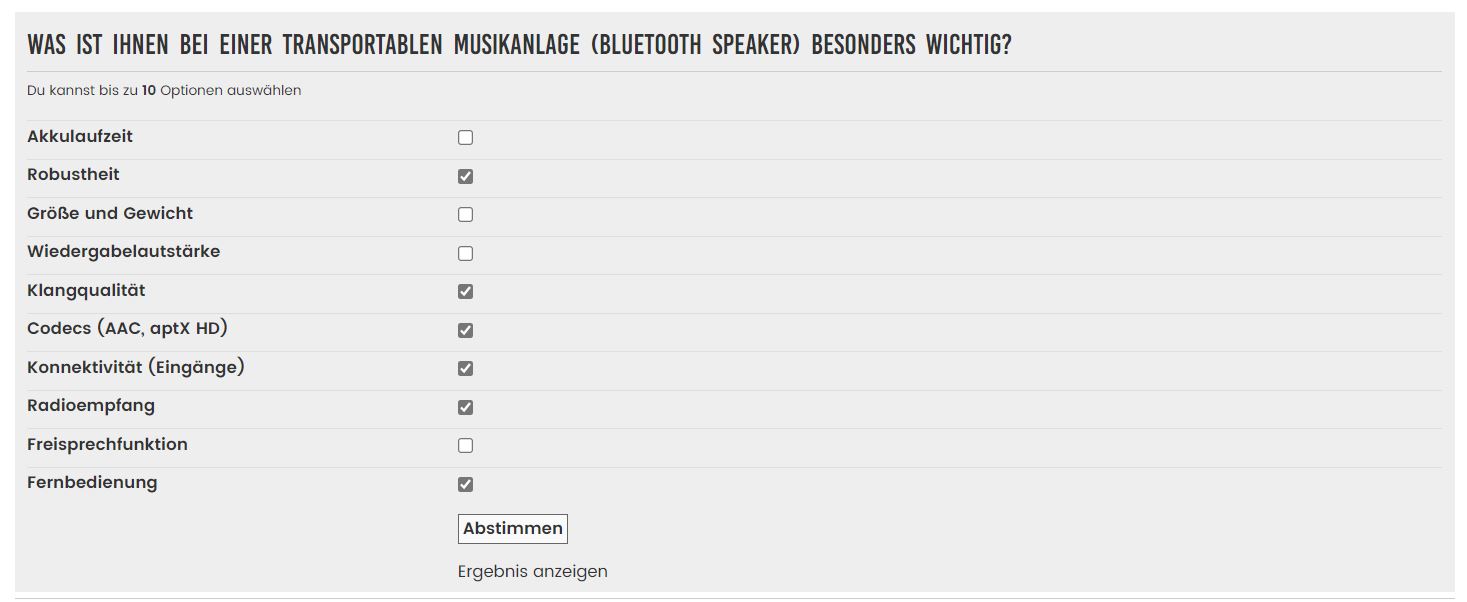Click the Radioempfang label text
Image resolution: width=1467 pixels, height=602 pixels.
point(91,406)
